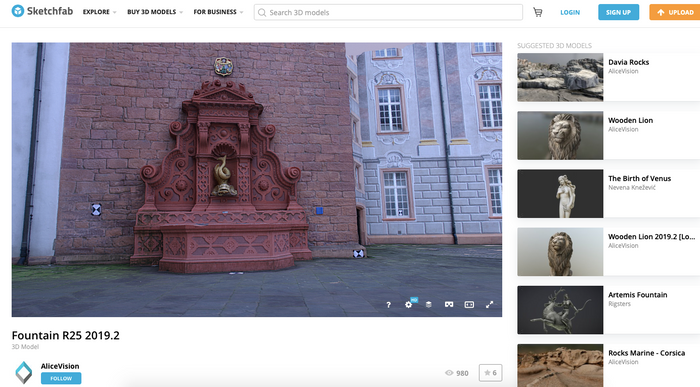Enter VR mode with goggles icon
700x387 pixels.
click(x=449, y=304)
